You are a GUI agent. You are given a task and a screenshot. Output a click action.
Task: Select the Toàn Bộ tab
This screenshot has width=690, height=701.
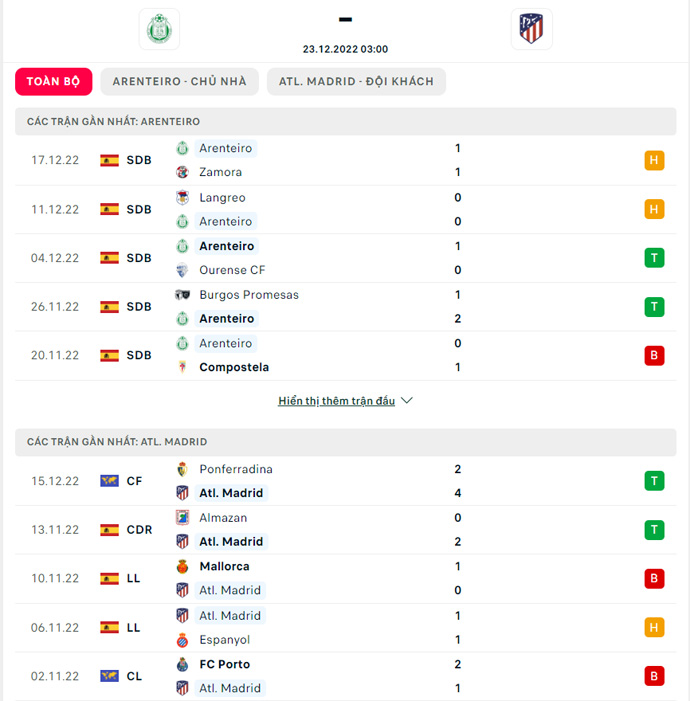click(54, 81)
